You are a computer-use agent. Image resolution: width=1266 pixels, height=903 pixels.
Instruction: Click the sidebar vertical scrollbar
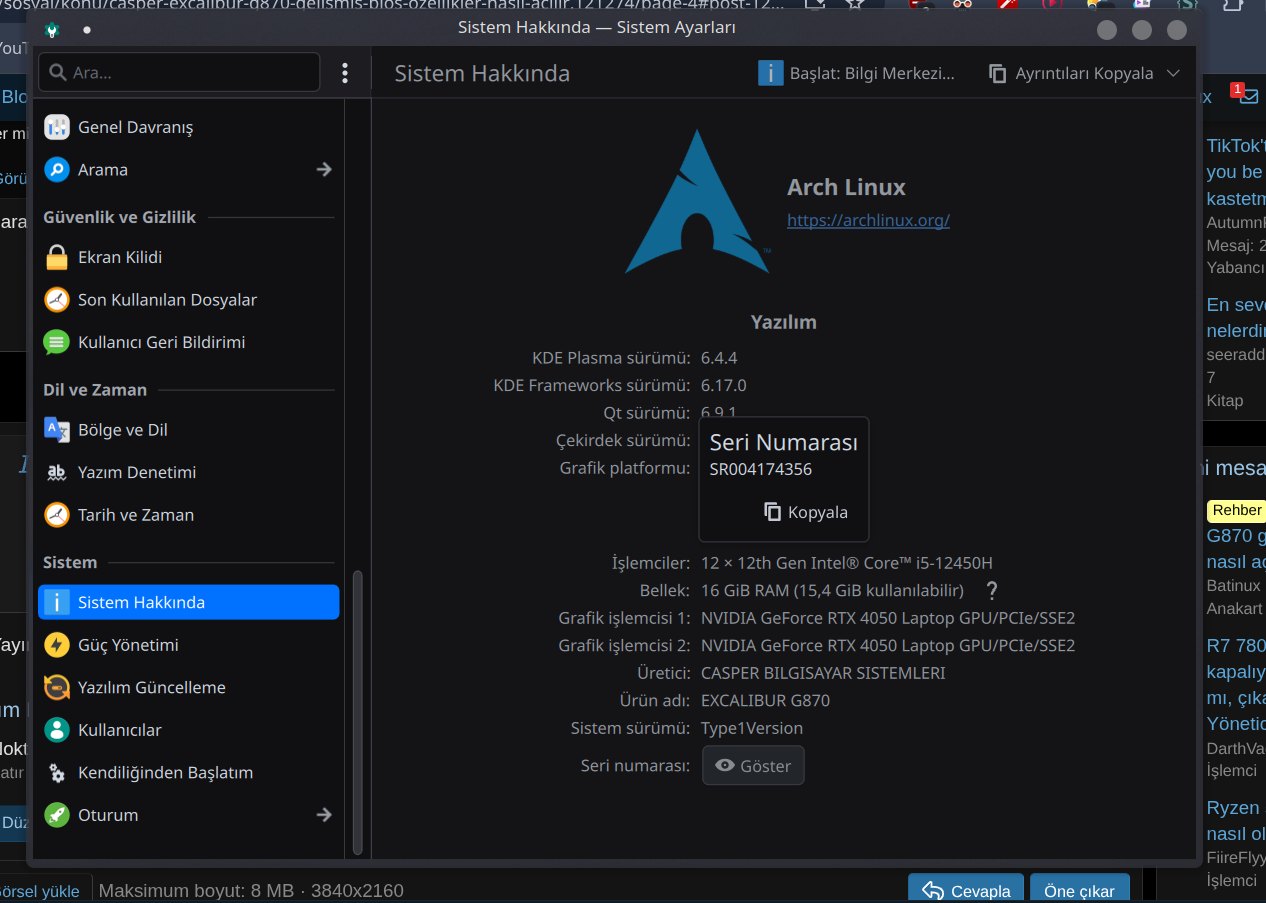(357, 712)
